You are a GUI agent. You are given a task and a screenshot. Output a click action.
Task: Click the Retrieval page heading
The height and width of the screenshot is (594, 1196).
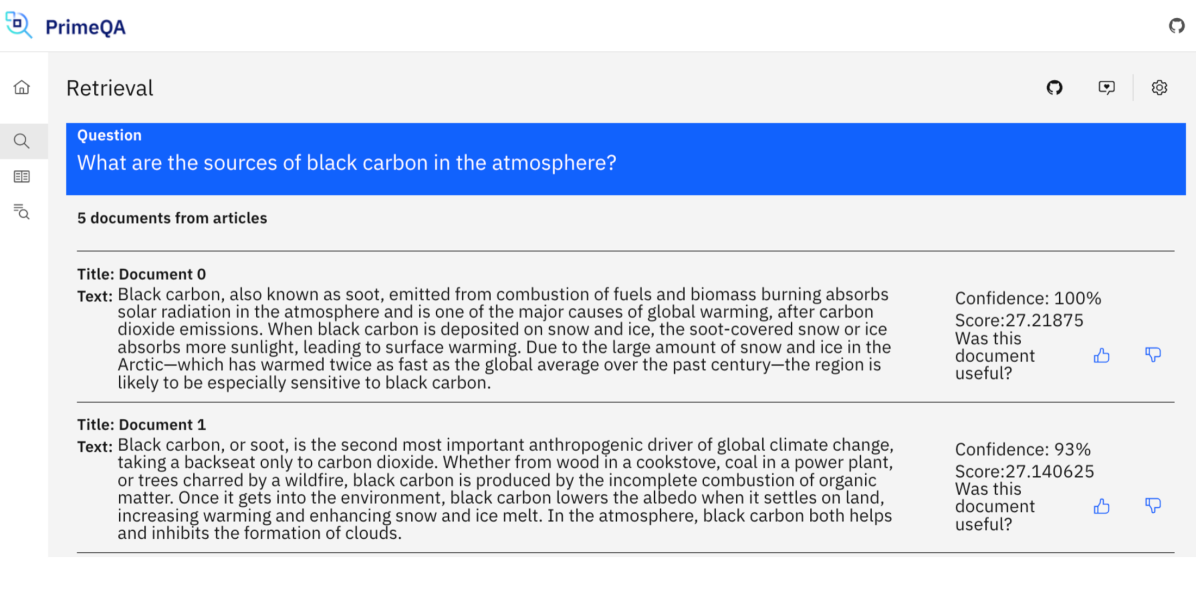pos(110,88)
